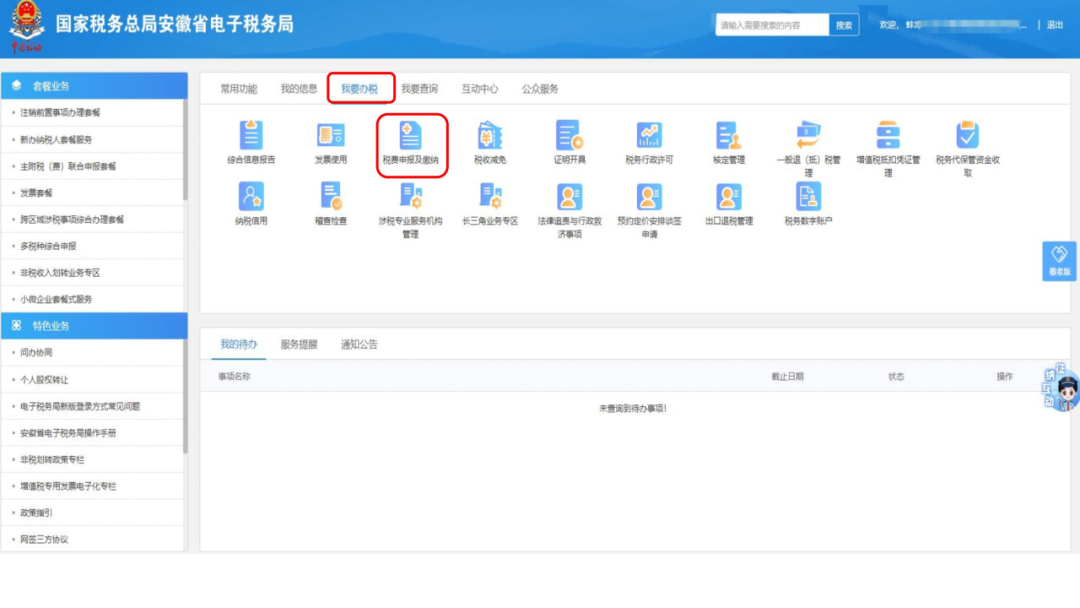Screen dimensions: 1080x608
Task: Click the 发票使用 icon
Action: [x=330, y=136]
